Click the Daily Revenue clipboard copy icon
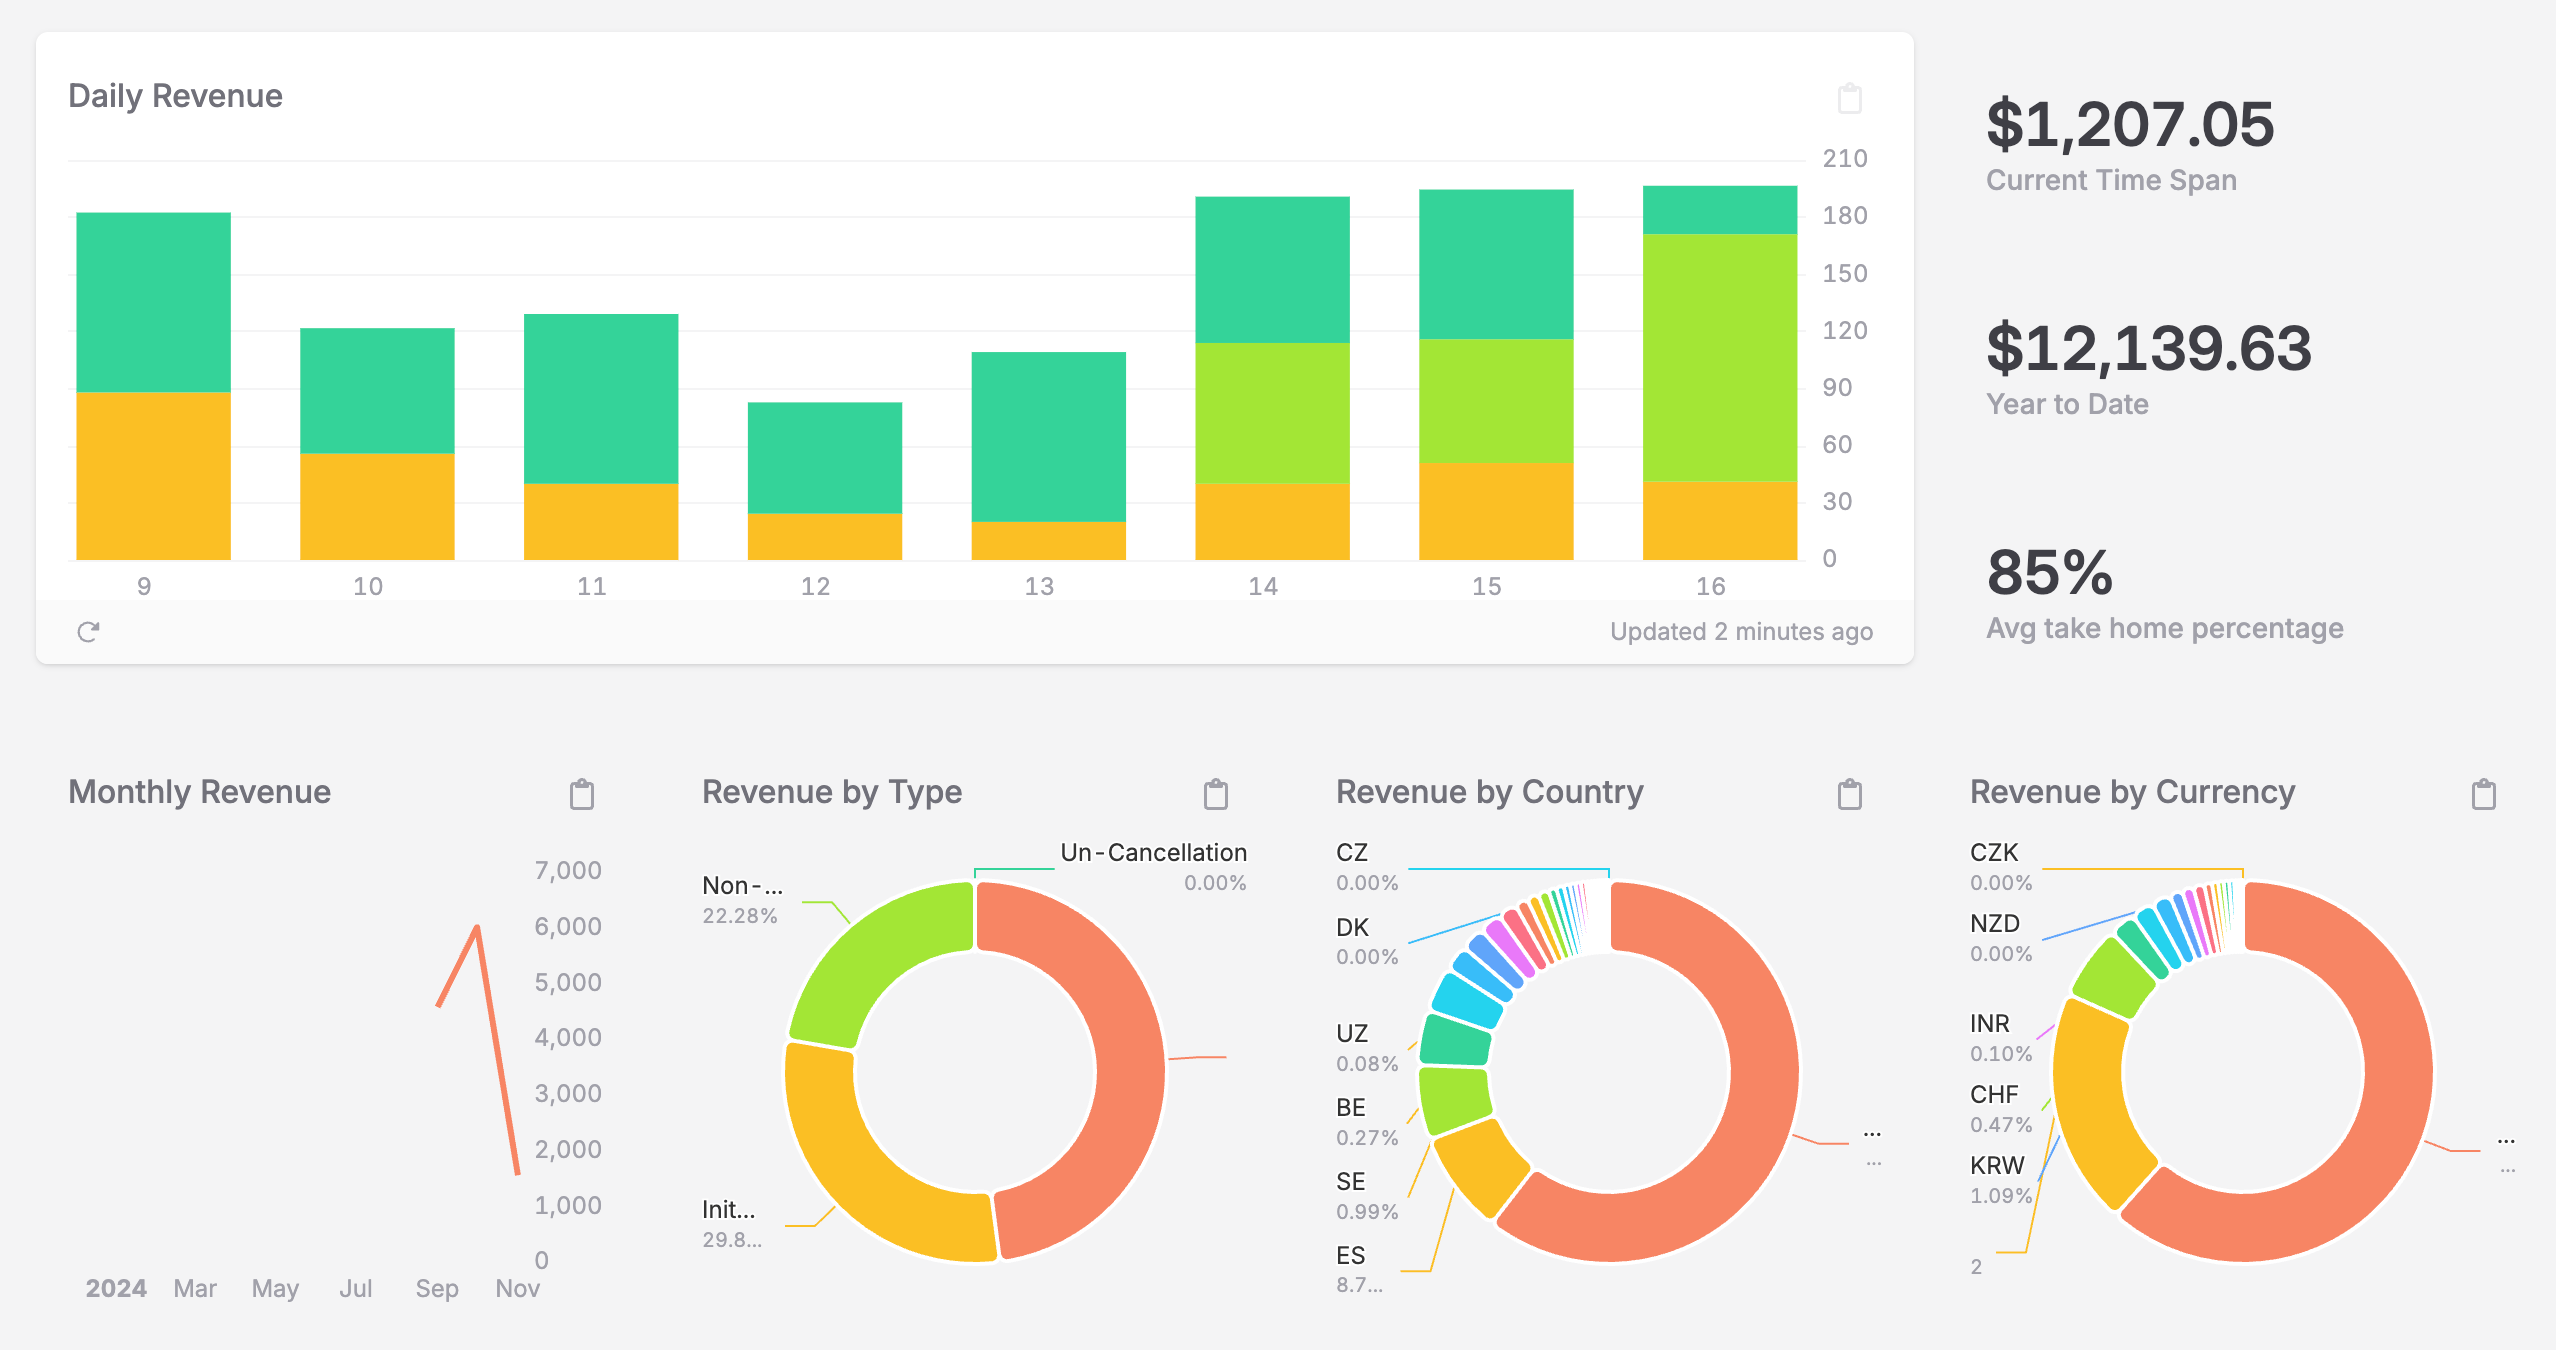The width and height of the screenshot is (2556, 1350). 1849,98
